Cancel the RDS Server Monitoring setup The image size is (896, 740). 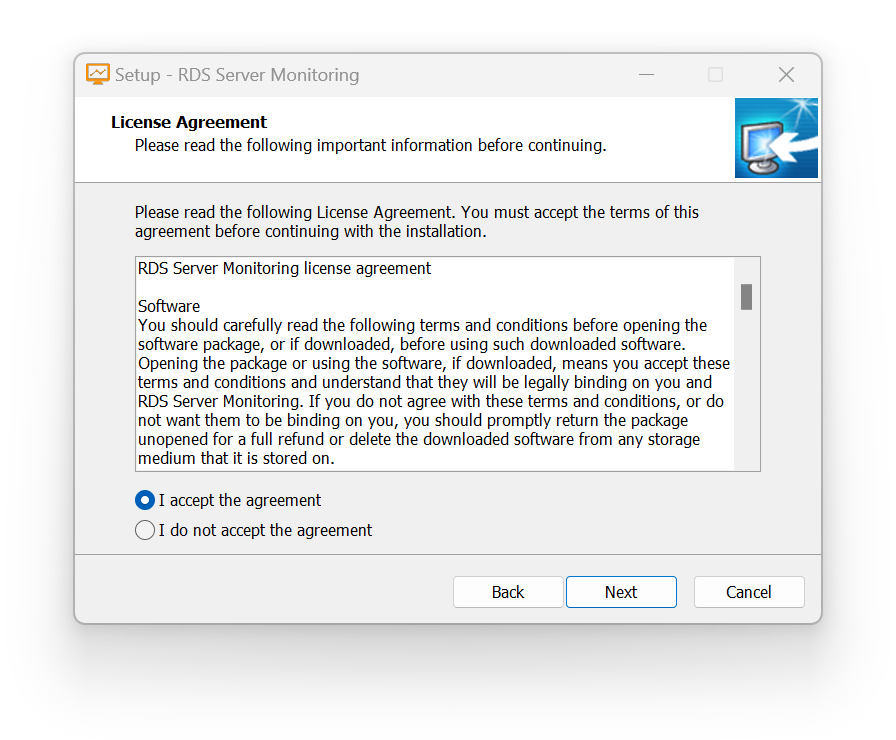click(x=749, y=592)
